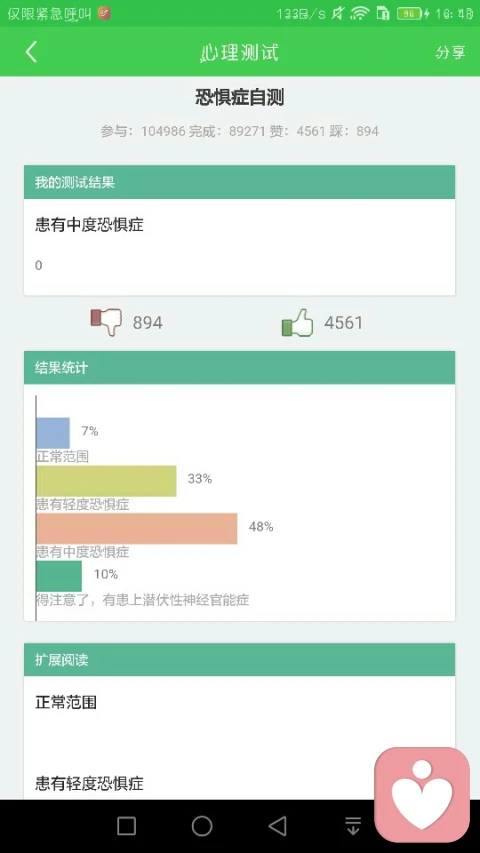This screenshot has height=853, width=480.
Task: Tap the square recent apps button
Action: point(126,826)
